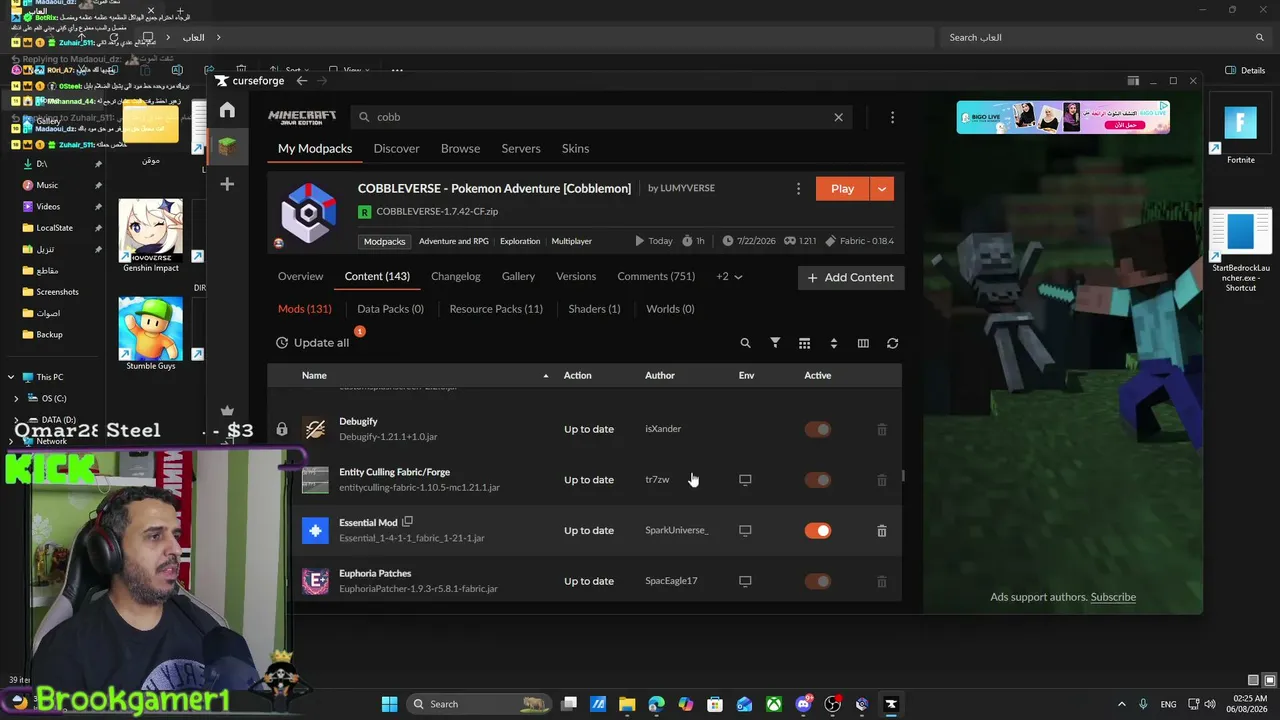Toggle Entity Culling Fabric/Forge active switch
The image size is (1280, 720).
[818, 480]
